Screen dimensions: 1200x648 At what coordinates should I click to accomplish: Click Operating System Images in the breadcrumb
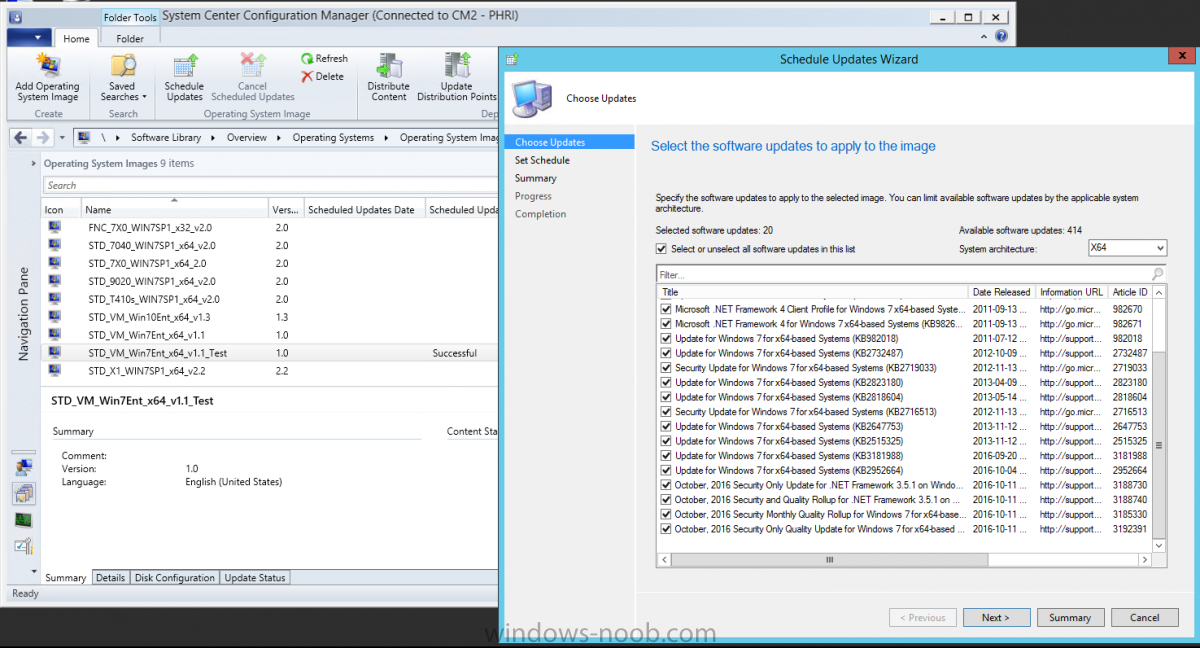click(x=448, y=138)
